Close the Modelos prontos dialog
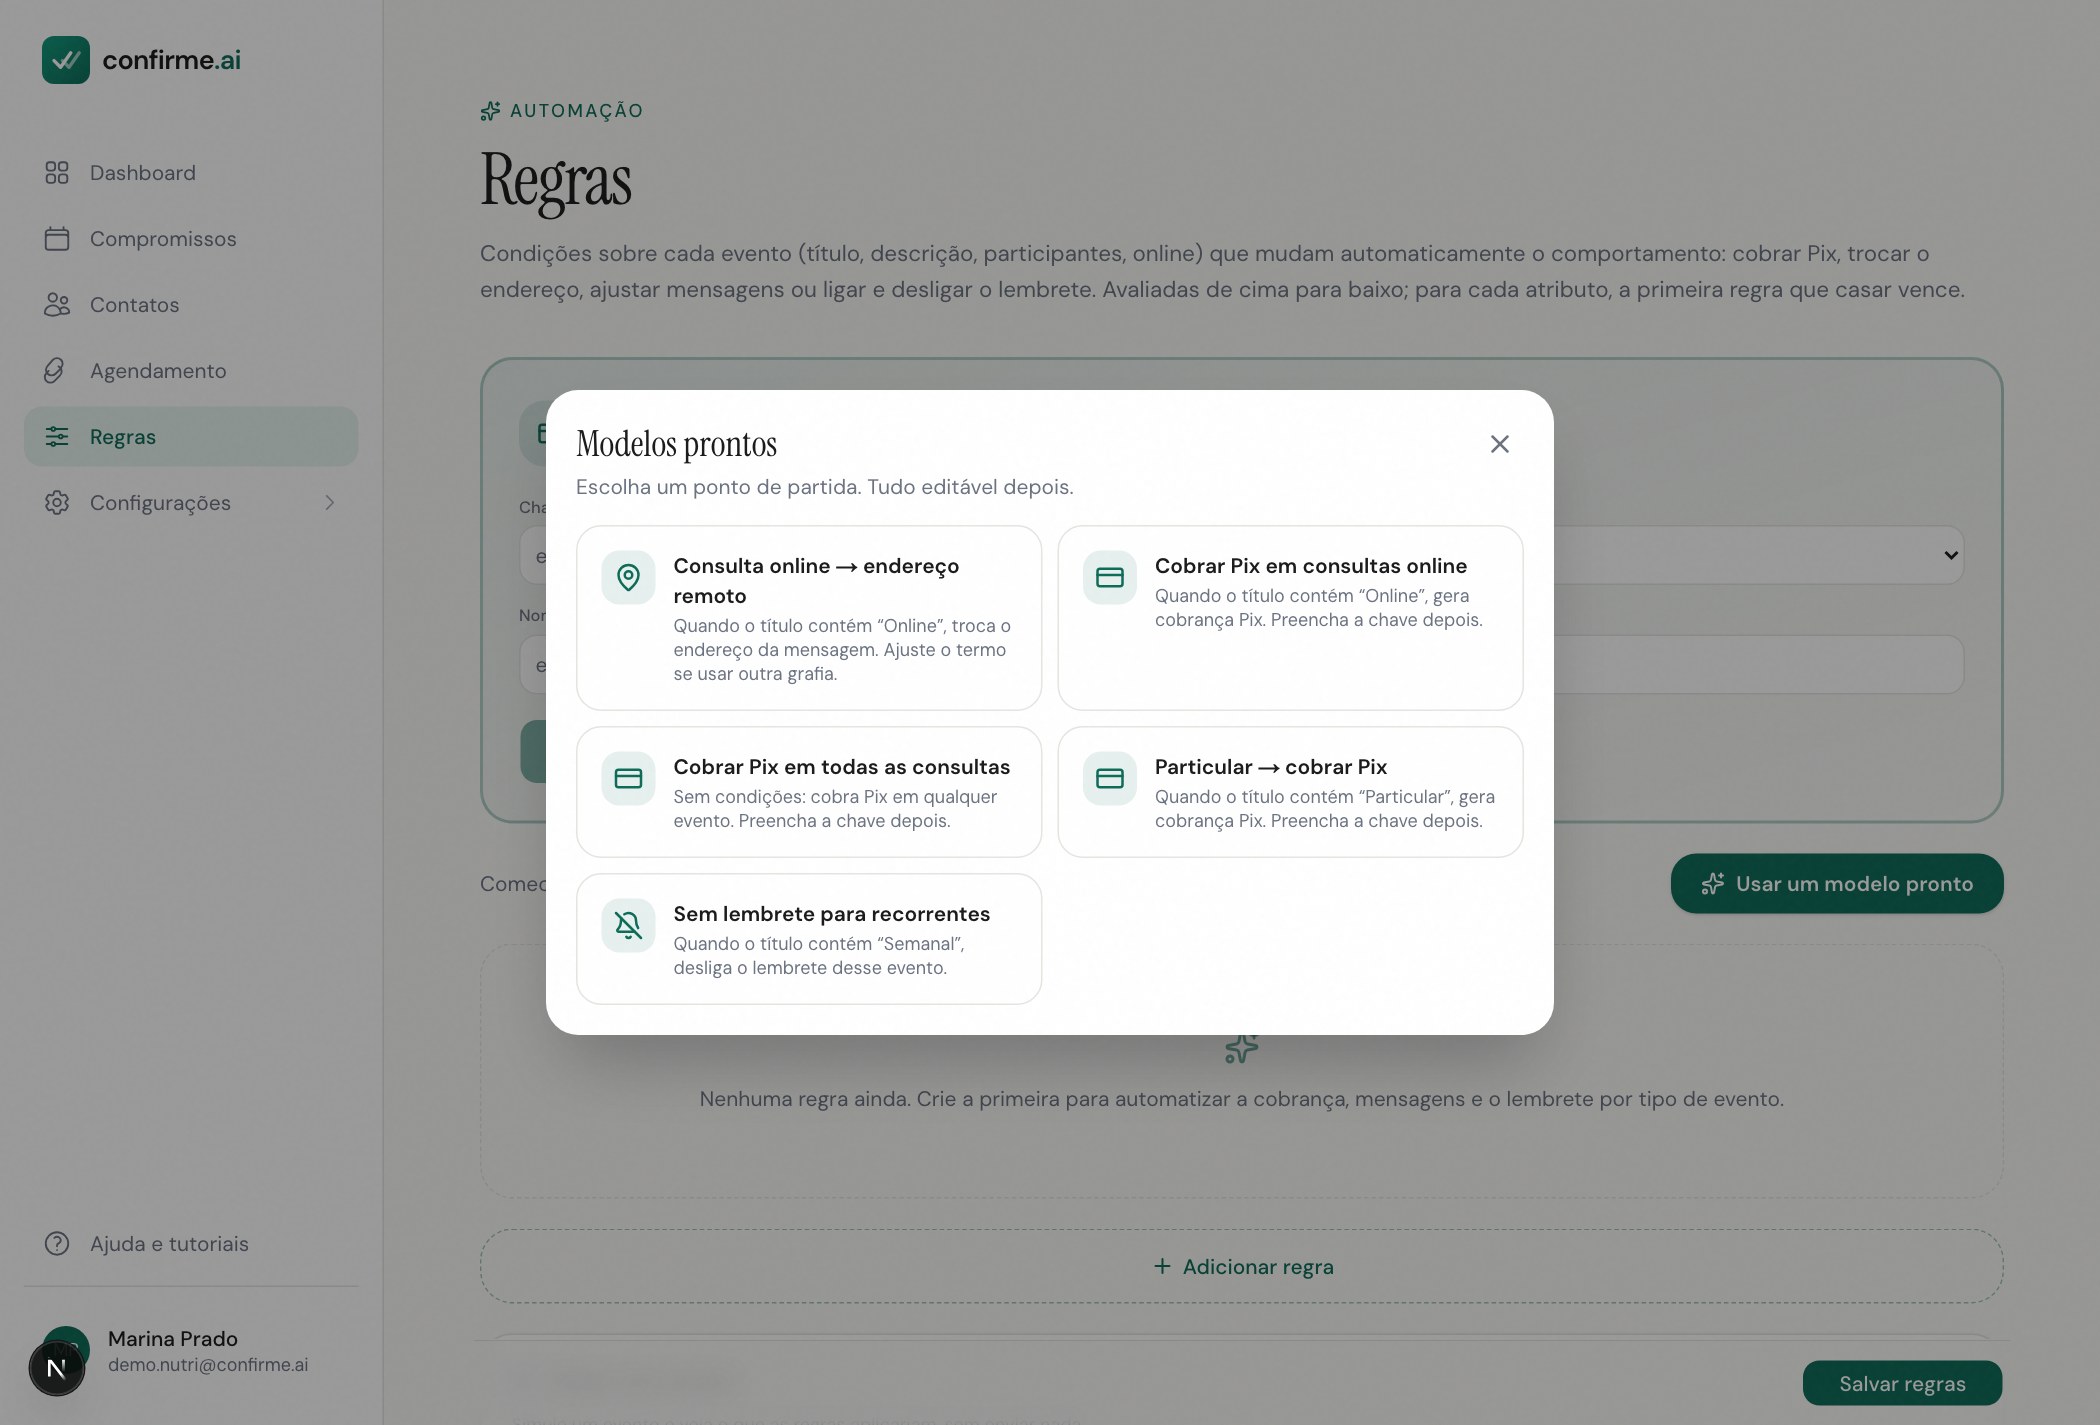 (1499, 444)
